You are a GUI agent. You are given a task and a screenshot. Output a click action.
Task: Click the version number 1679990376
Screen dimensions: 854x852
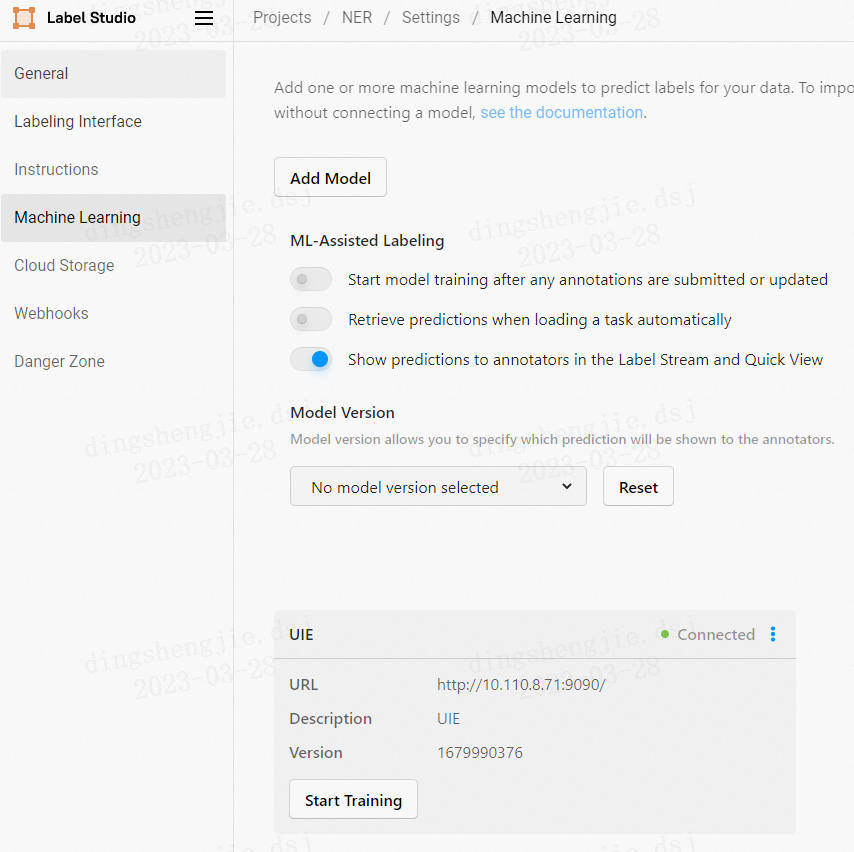(x=479, y=752)
